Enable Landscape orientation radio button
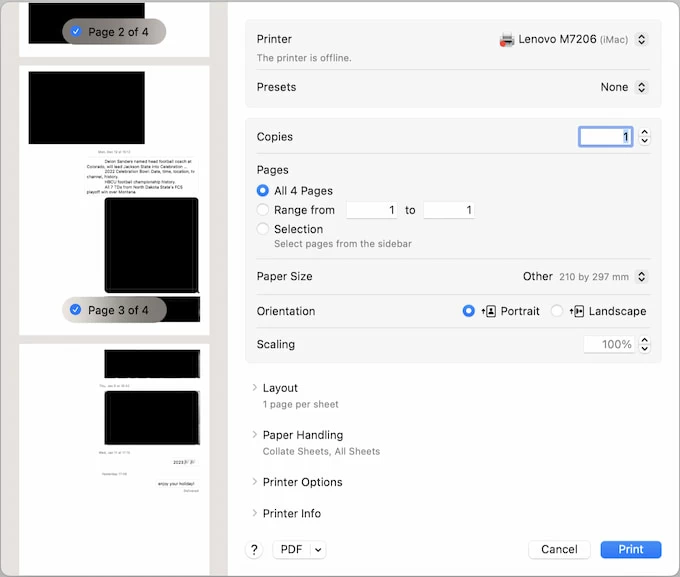The width and height of the screenshot is (680, 577). [557, 311]
